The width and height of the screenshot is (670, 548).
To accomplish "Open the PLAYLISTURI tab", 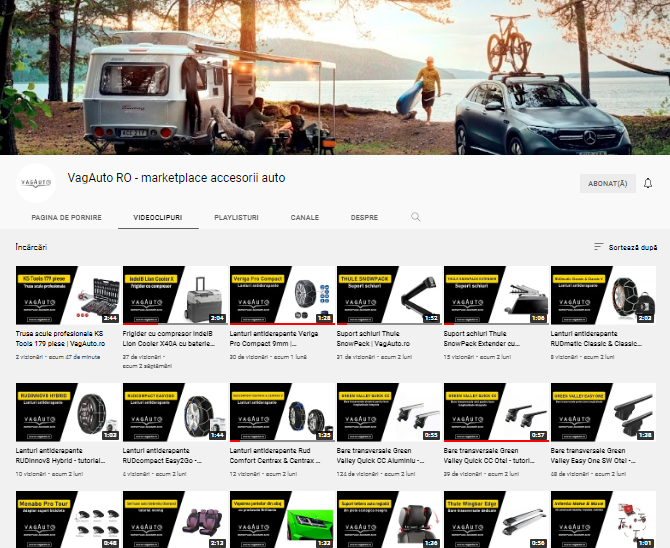I will [x=236, y=217].
